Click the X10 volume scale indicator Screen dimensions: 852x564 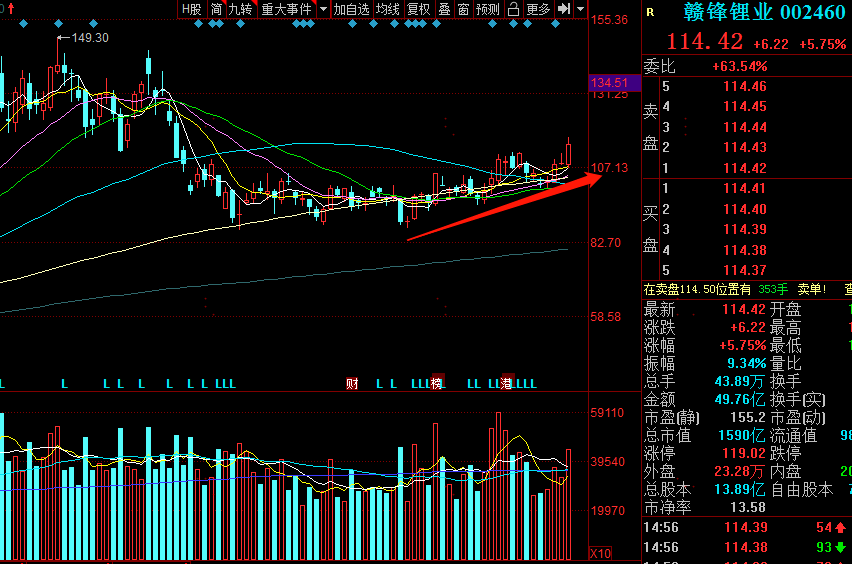[x=600, y=553]
